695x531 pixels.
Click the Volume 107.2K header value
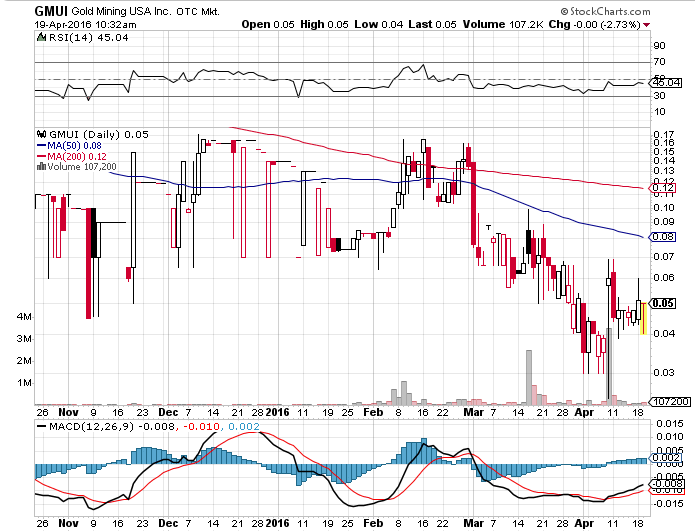pyautogui.click(x=503, y=24)
